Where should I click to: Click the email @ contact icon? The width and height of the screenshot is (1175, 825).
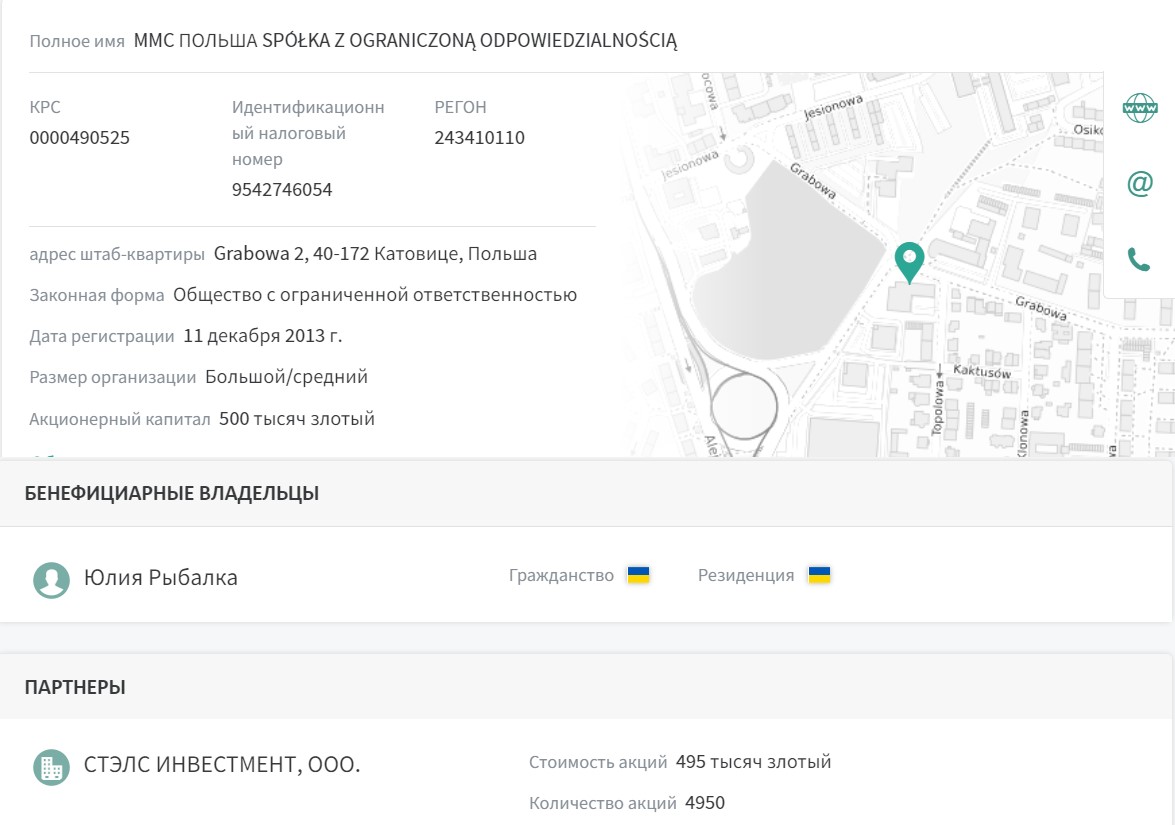1139,184
